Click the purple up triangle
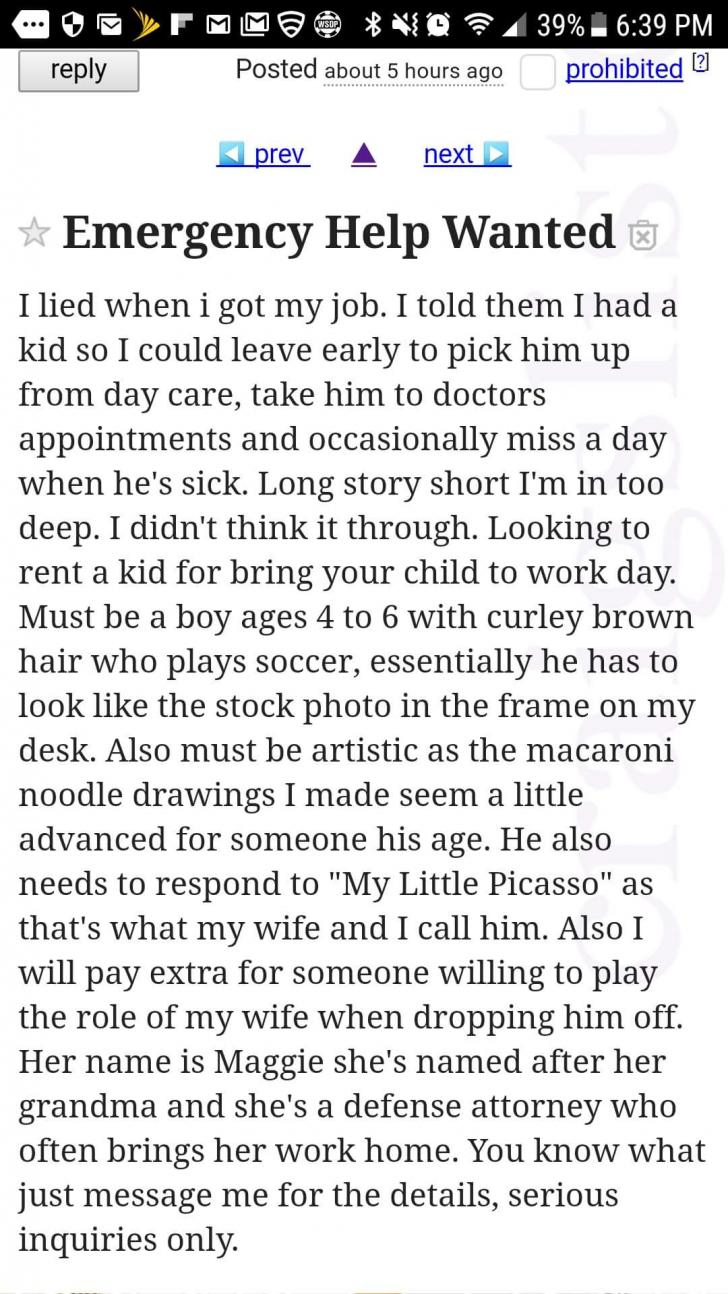728x1294 pixels. point(364,154)
